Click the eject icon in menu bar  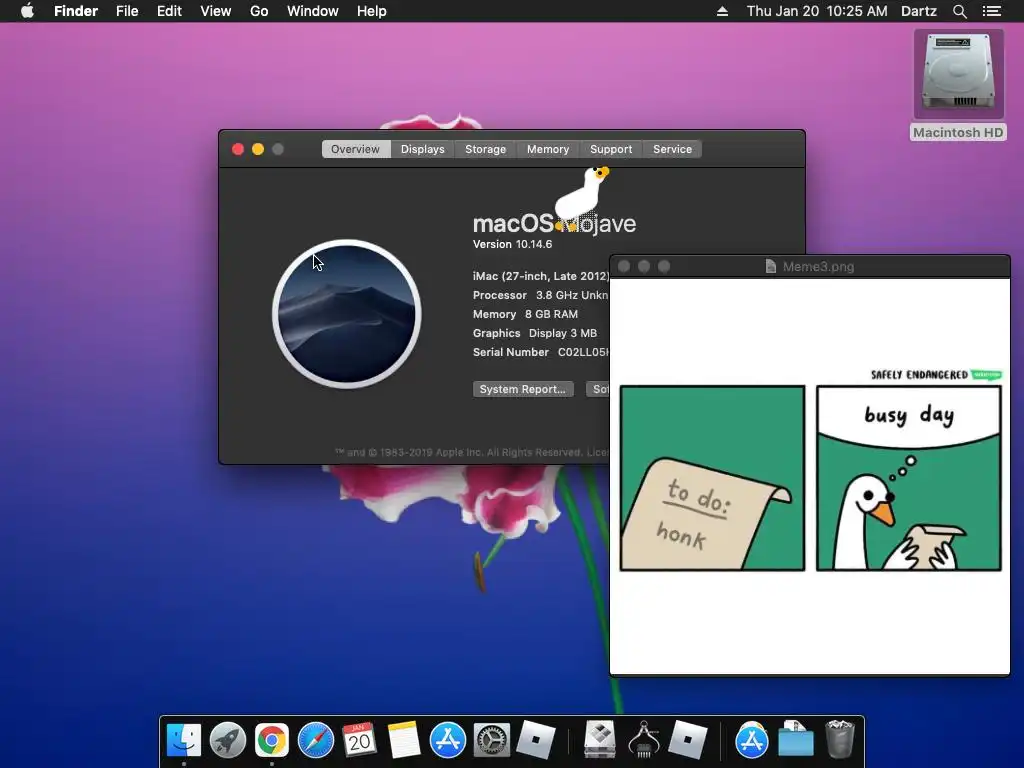[x=722, y=11]
